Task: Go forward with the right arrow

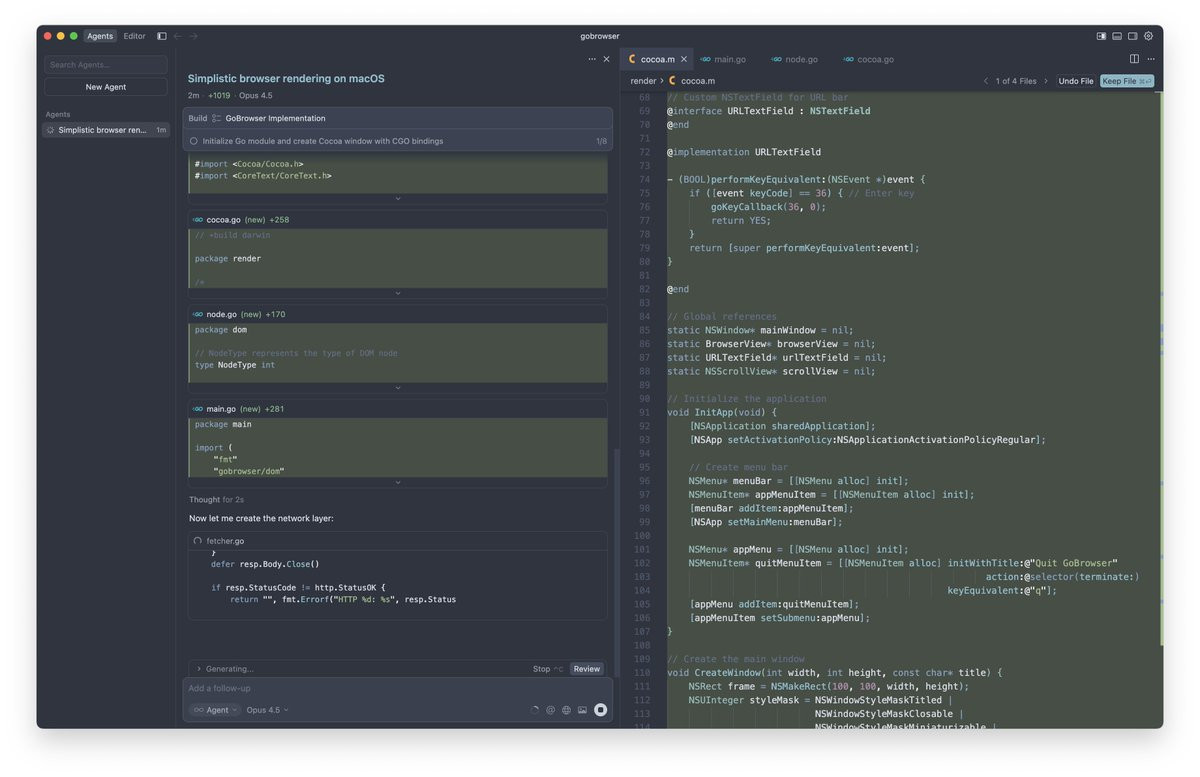Action: point(193,36)
